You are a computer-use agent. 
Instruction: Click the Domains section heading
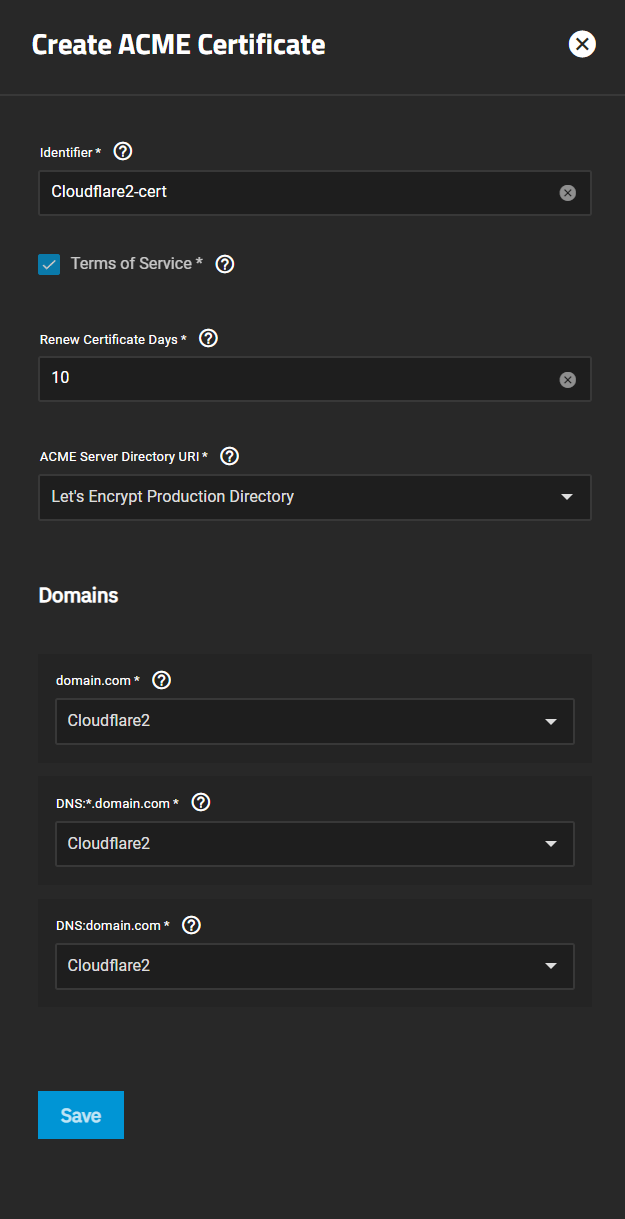[78, 596]
